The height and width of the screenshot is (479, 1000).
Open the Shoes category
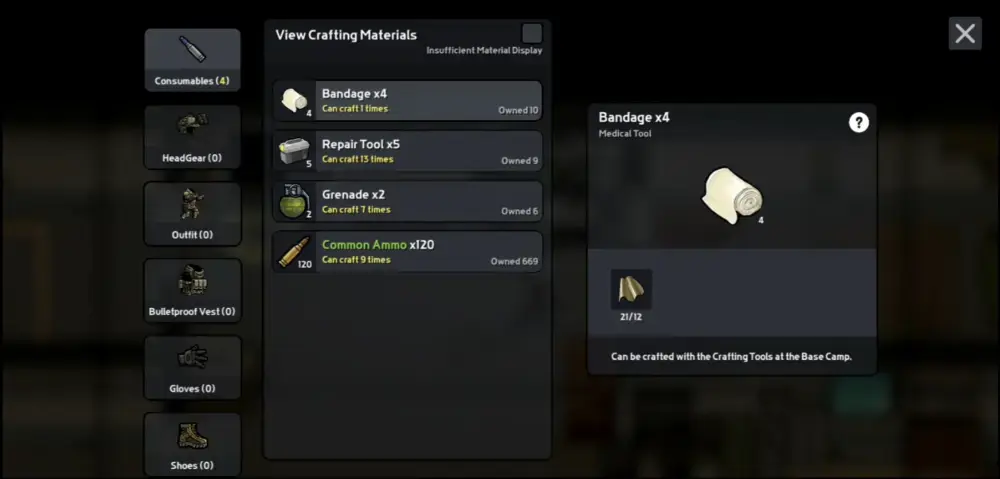[x=193, y=445]
